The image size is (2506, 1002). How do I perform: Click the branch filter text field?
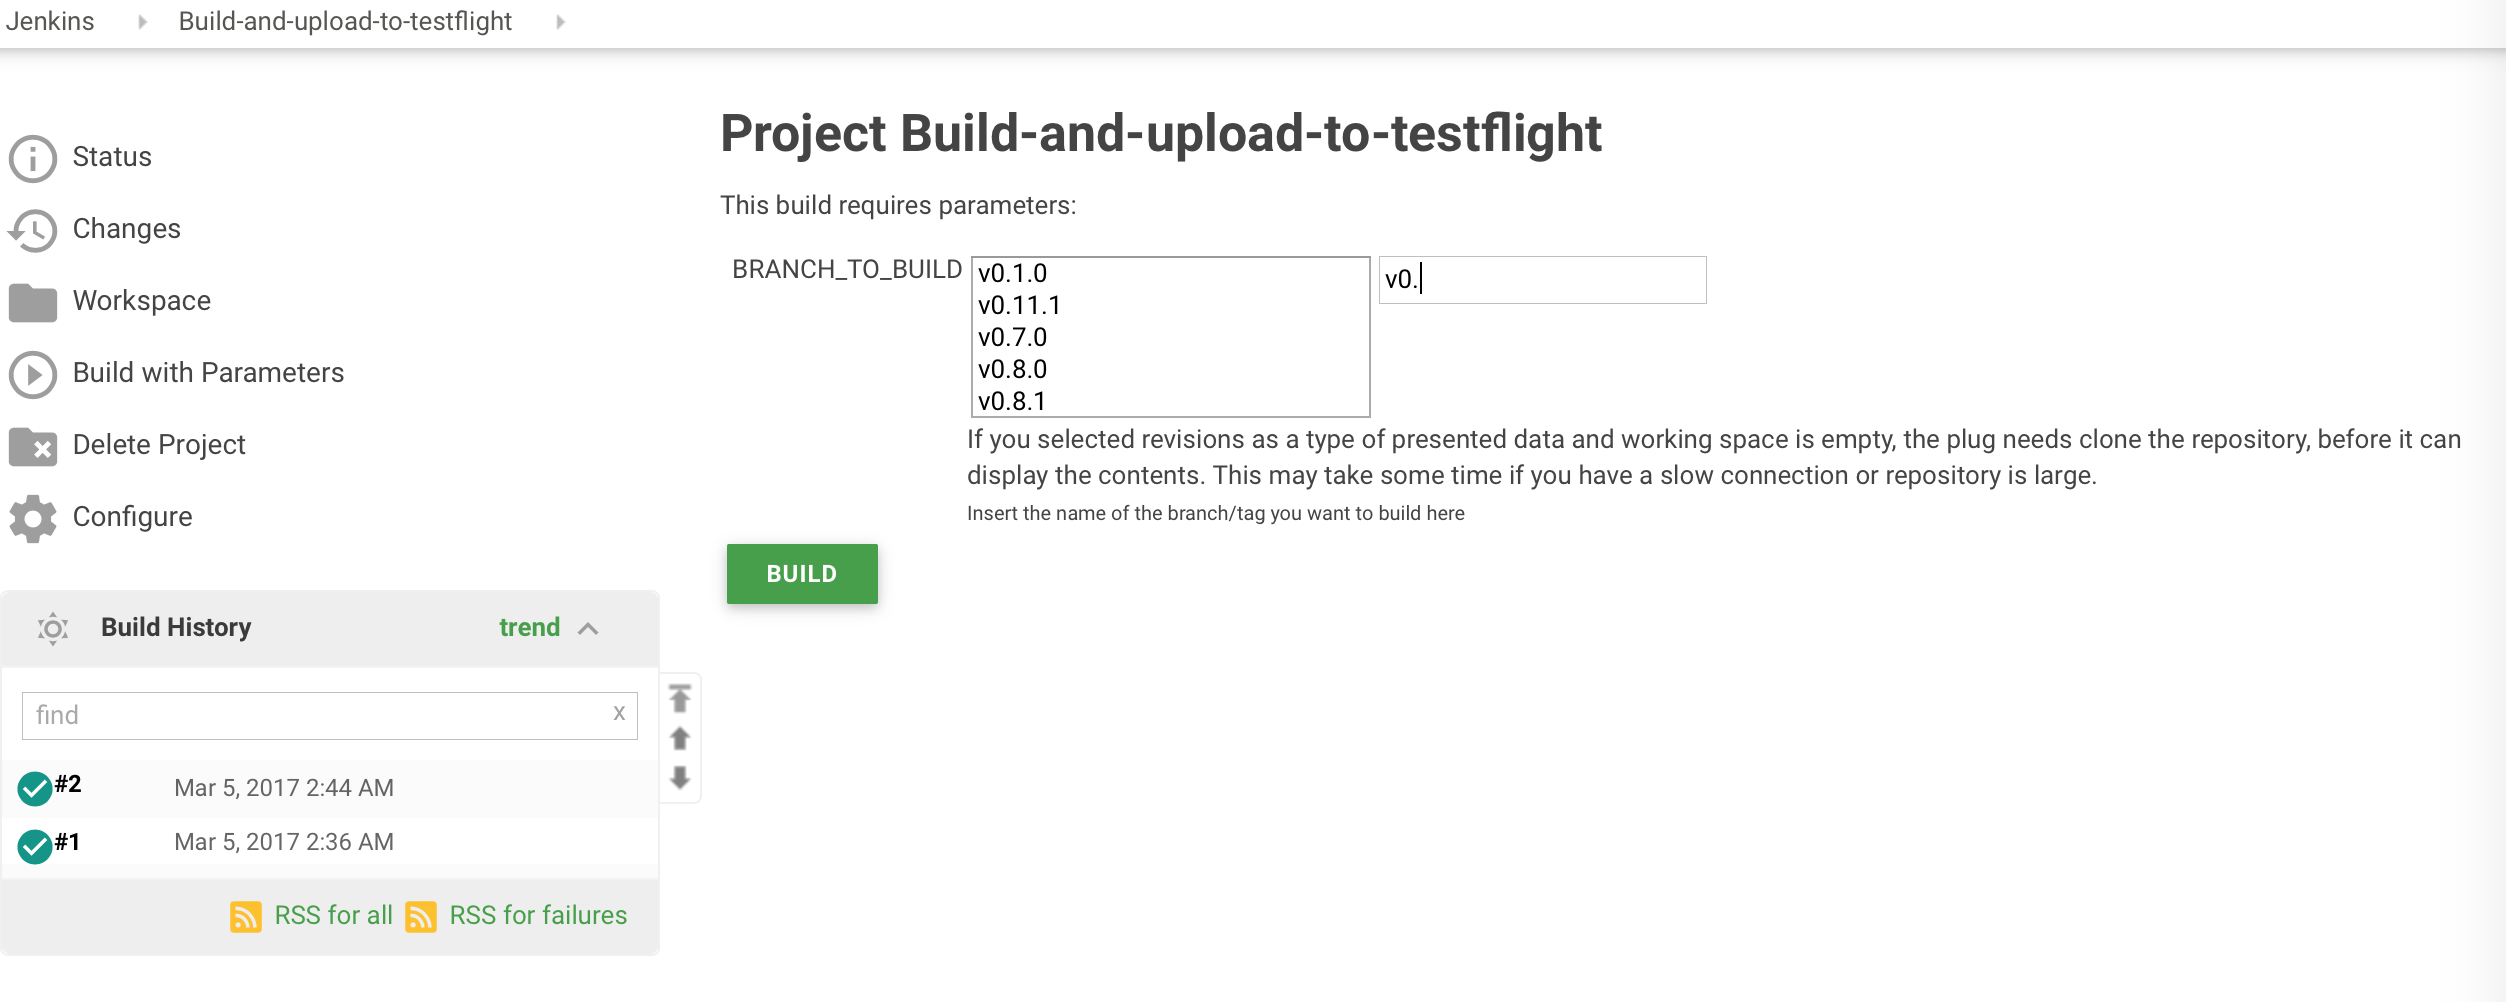click(1542, 280)
